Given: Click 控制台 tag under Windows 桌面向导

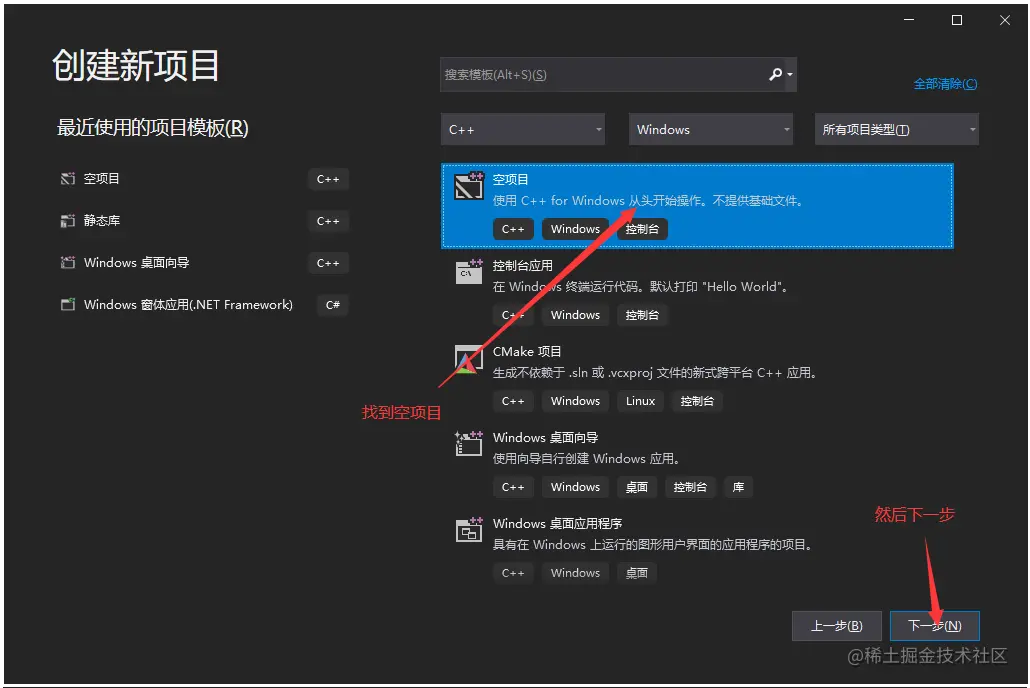Looking at the screenshot, I should click(x=690, y=487).
